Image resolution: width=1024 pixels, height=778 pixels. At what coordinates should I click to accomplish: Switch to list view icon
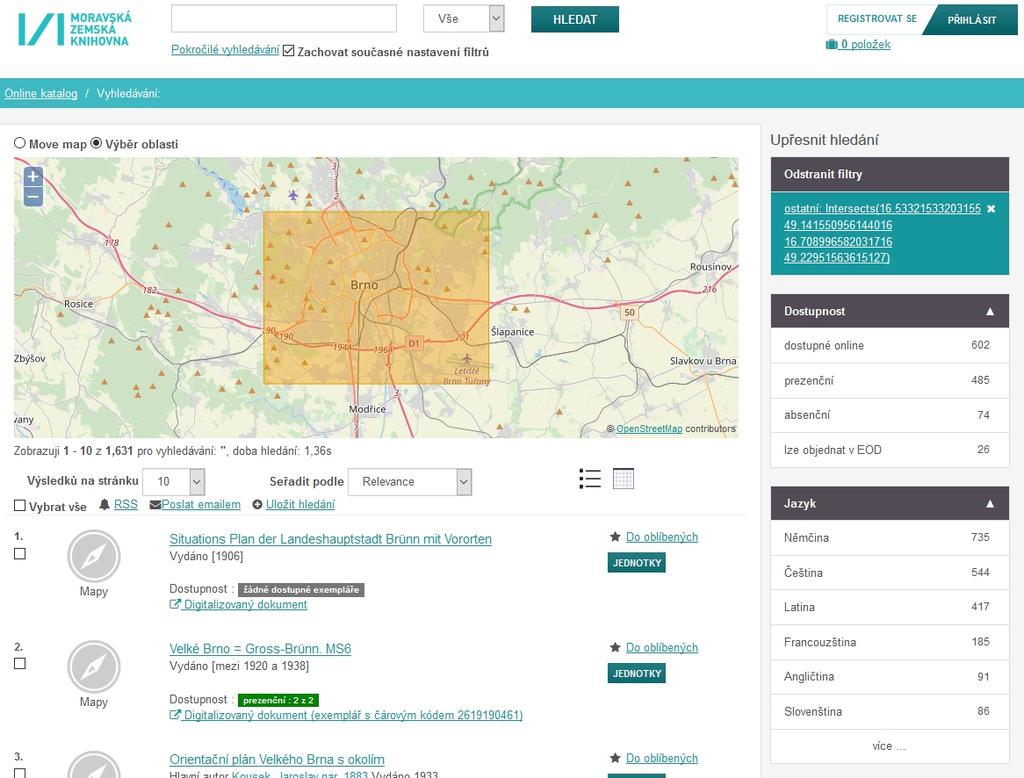[590, 479]
